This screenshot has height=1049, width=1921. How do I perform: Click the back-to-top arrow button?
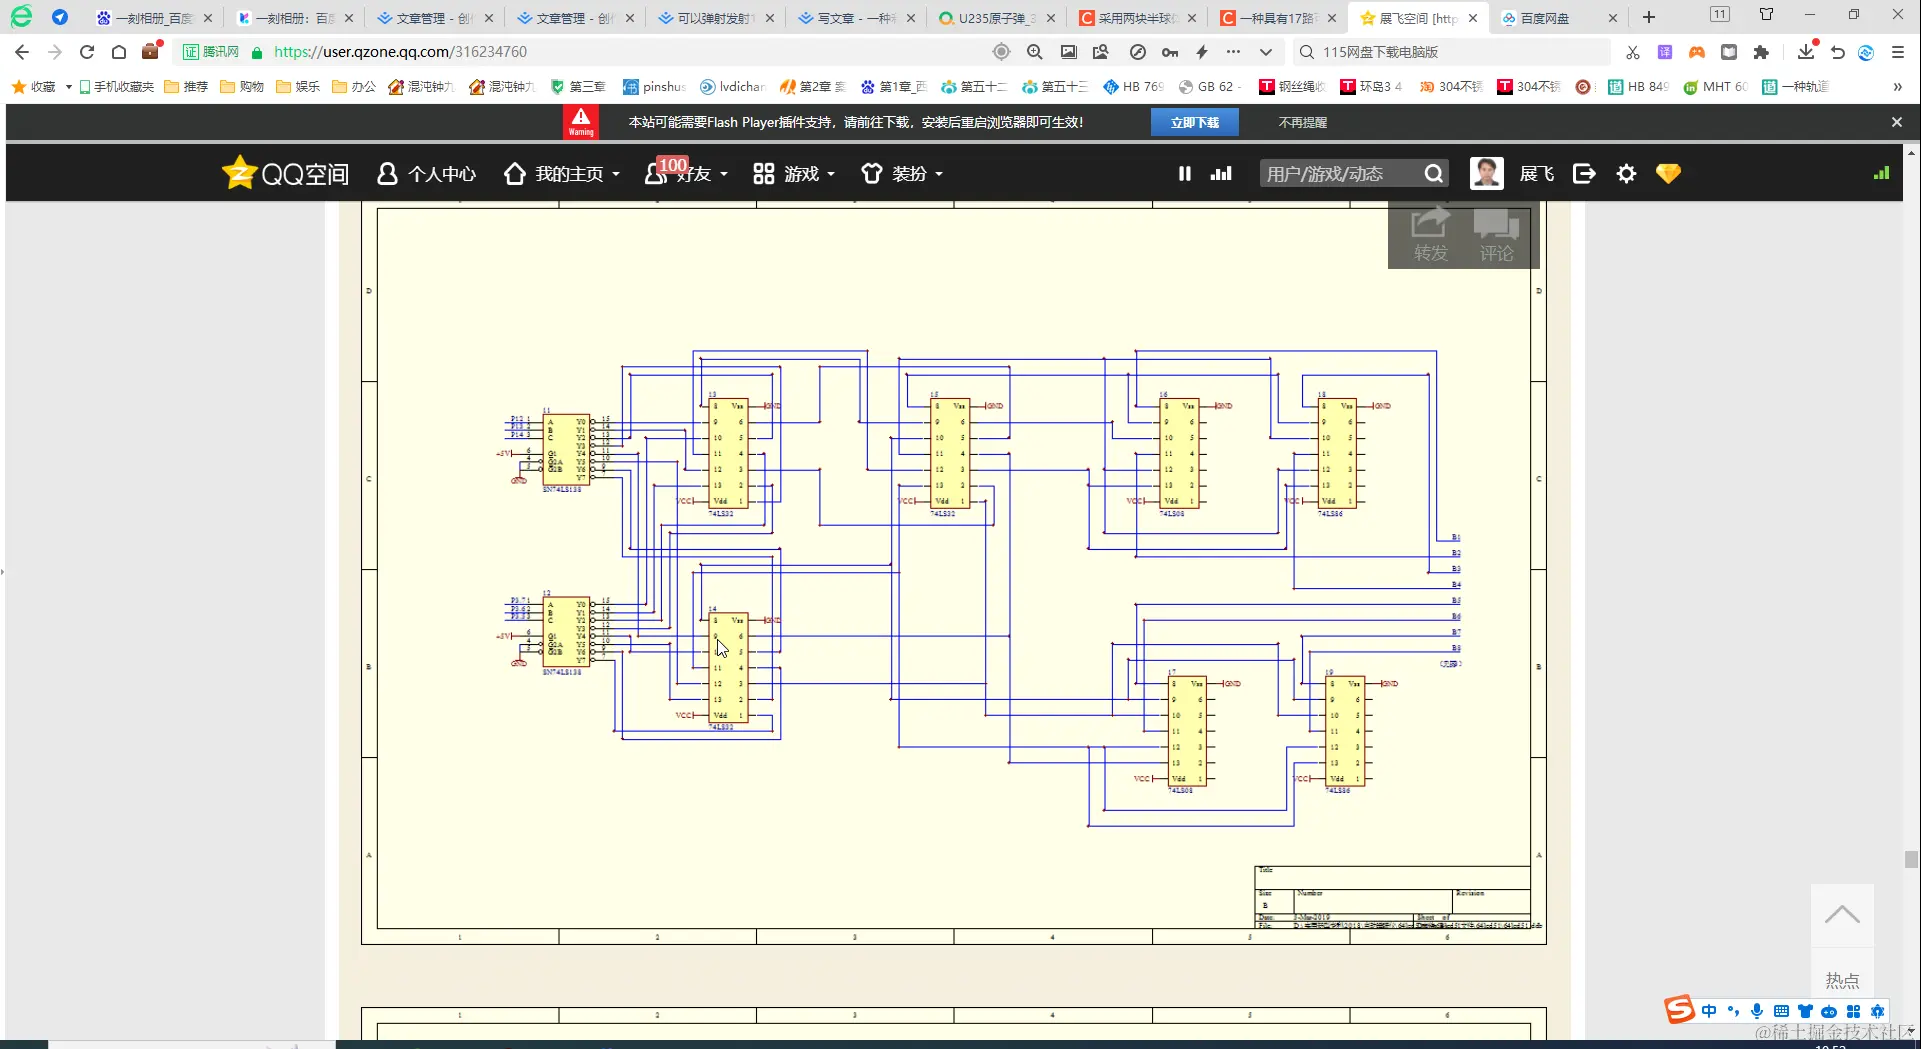point(1841,915)
